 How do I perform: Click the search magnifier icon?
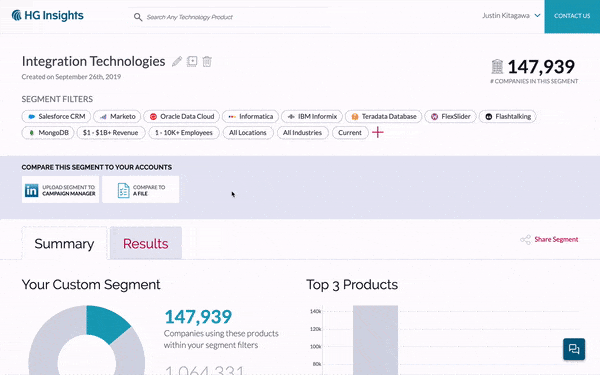click(138, 17)
